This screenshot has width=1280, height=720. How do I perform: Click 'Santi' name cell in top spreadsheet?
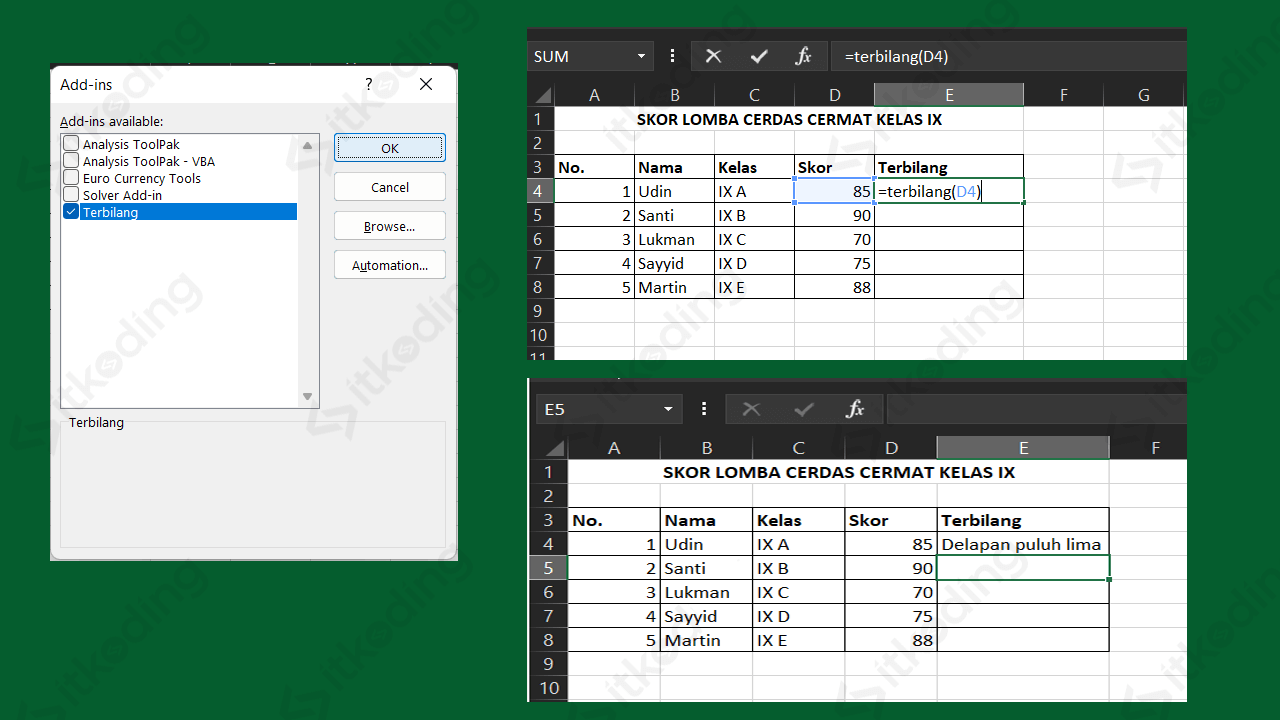click(x=675, y=215)
